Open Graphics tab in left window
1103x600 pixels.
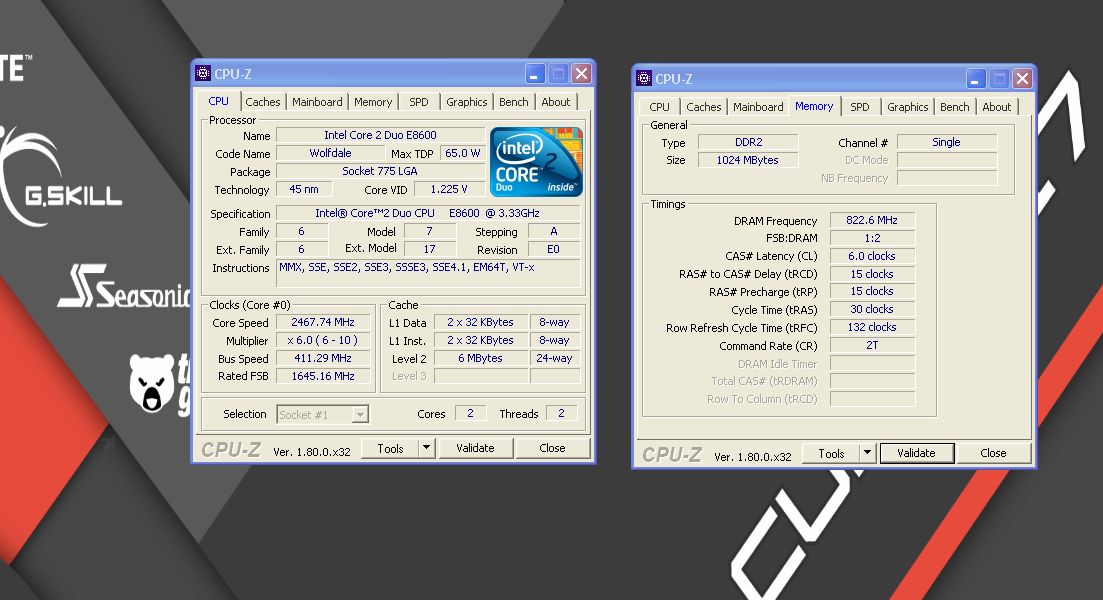tap(466, 102)
